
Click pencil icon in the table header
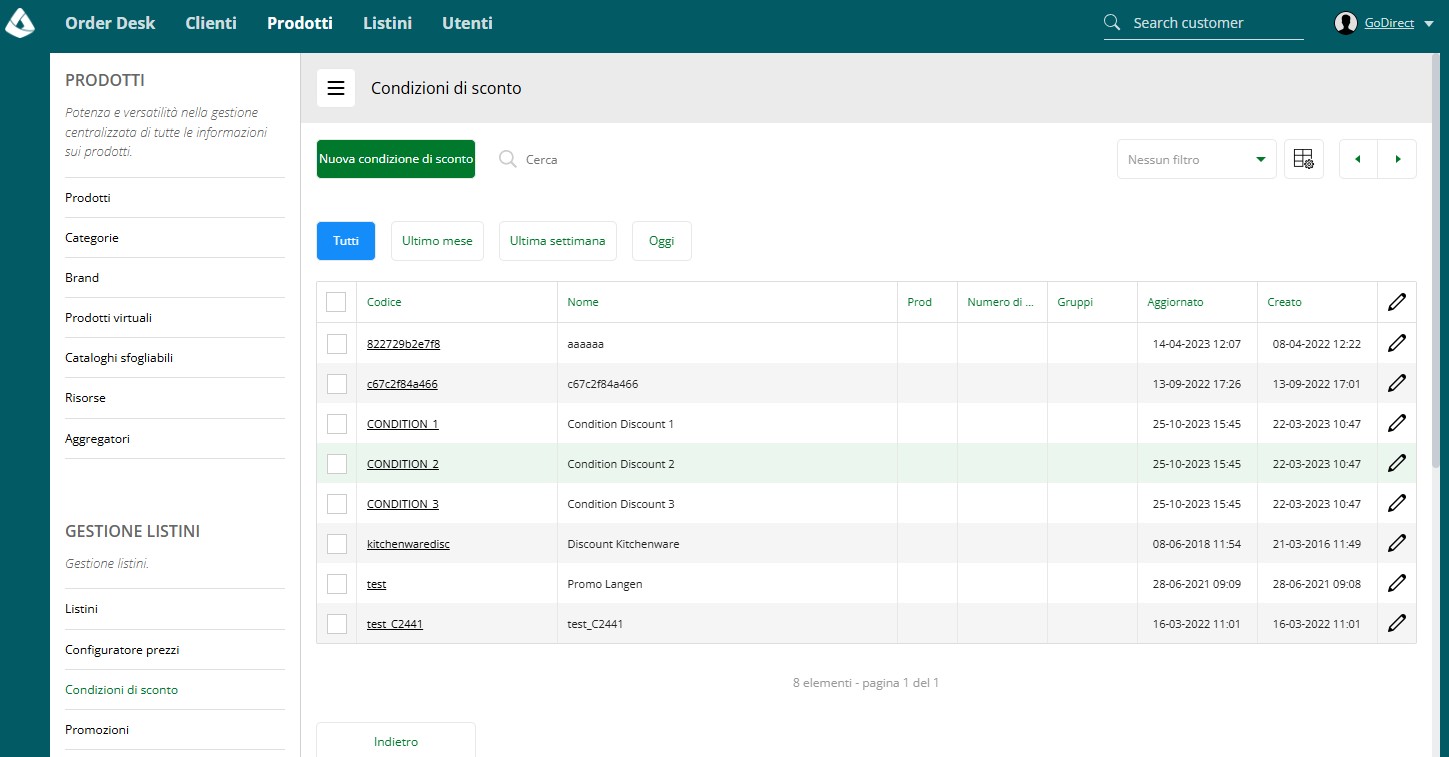(x=1397, y=302)
